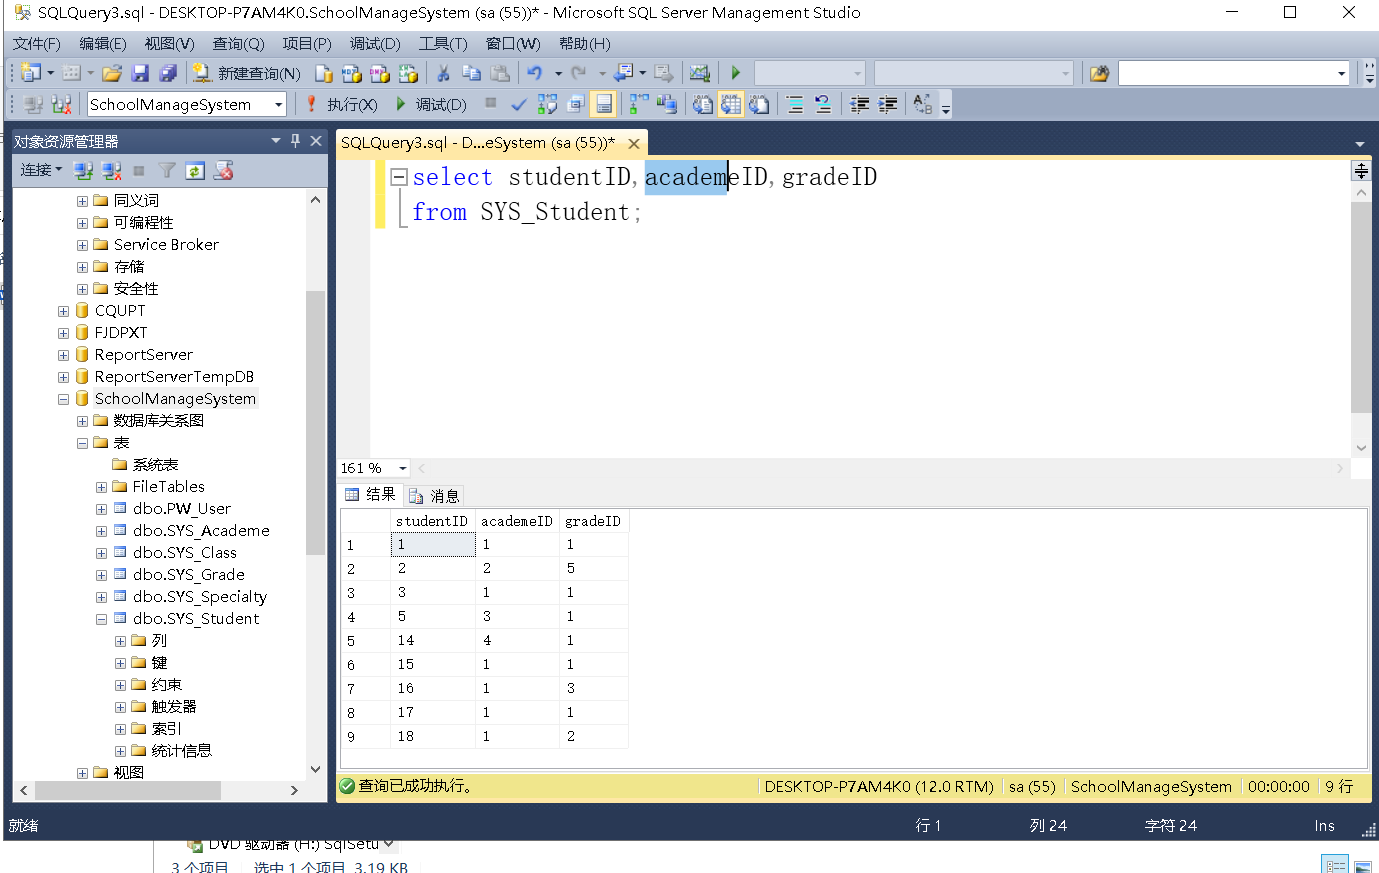Click the Copy icon in the toolbar

(471, 73)
